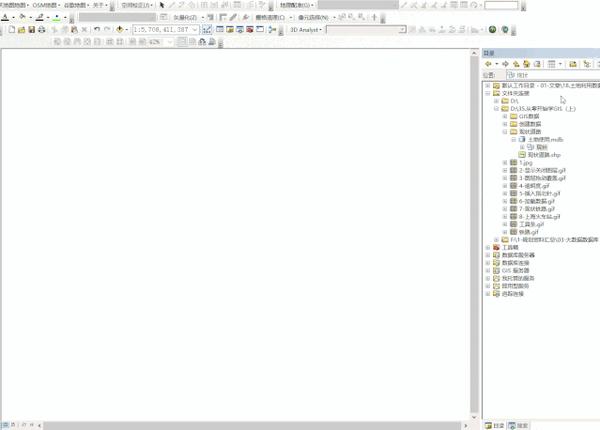Open the 像元选择 menu button
This screenshot has height=430, width=600.
tap(316, 18)
